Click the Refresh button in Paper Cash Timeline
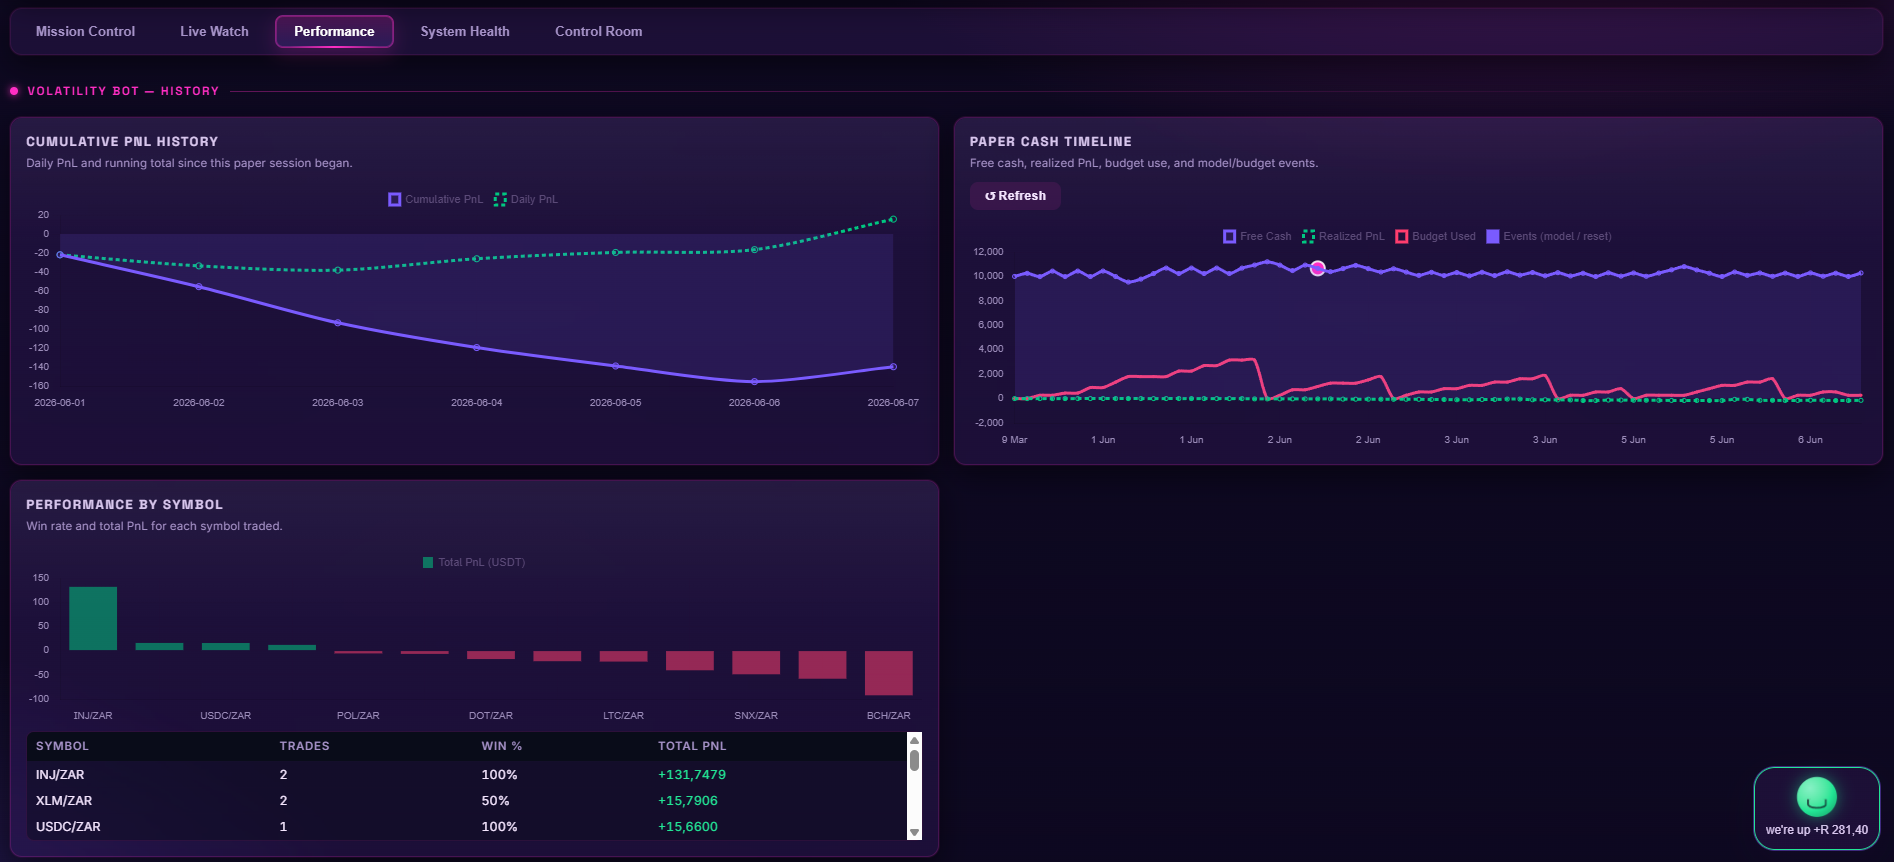This screenshot has height=862, width=1894. coord(1015,196)
